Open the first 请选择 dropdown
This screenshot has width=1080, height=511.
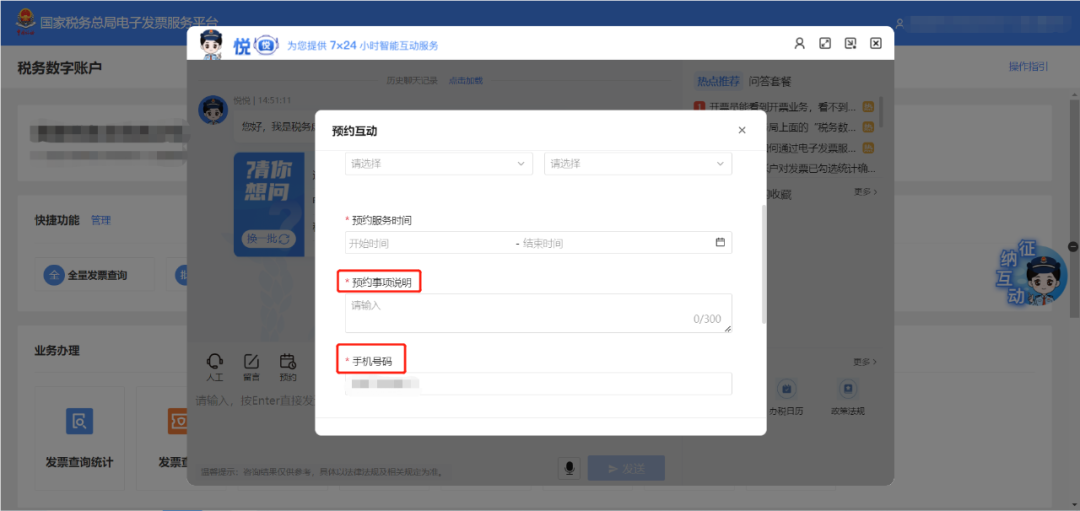click(439, 164)
